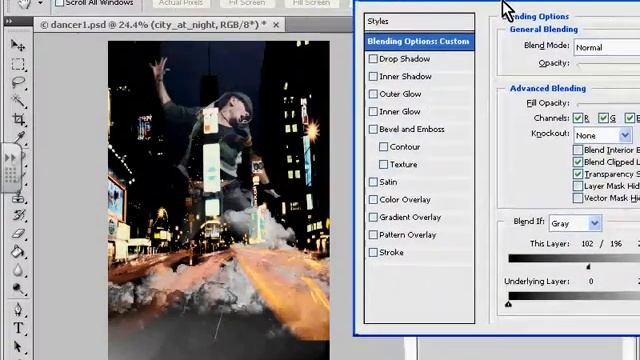
Task: Select the Paint Bucket tool
Action: (x=18, y=251)
